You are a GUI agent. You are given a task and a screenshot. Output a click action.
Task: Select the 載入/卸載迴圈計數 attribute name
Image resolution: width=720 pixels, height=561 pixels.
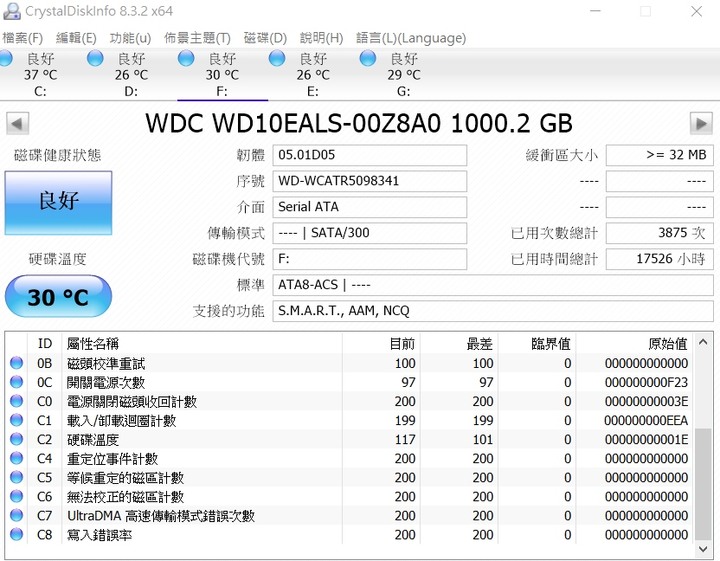pyautogui.click(x=122, y=421)
